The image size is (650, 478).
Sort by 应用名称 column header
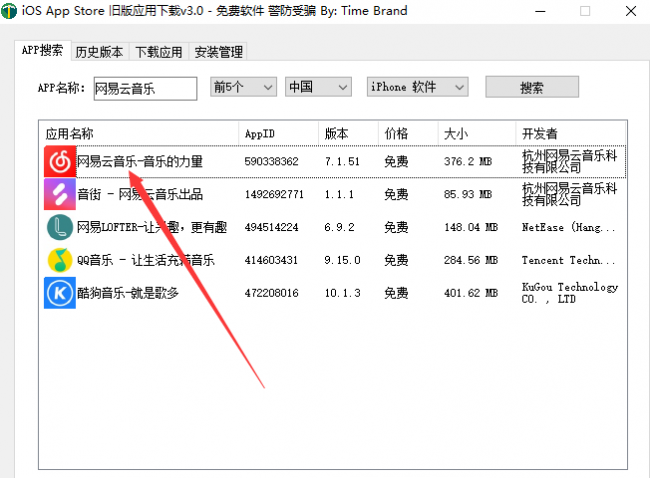pyautogui.click(x=139, y=133)
